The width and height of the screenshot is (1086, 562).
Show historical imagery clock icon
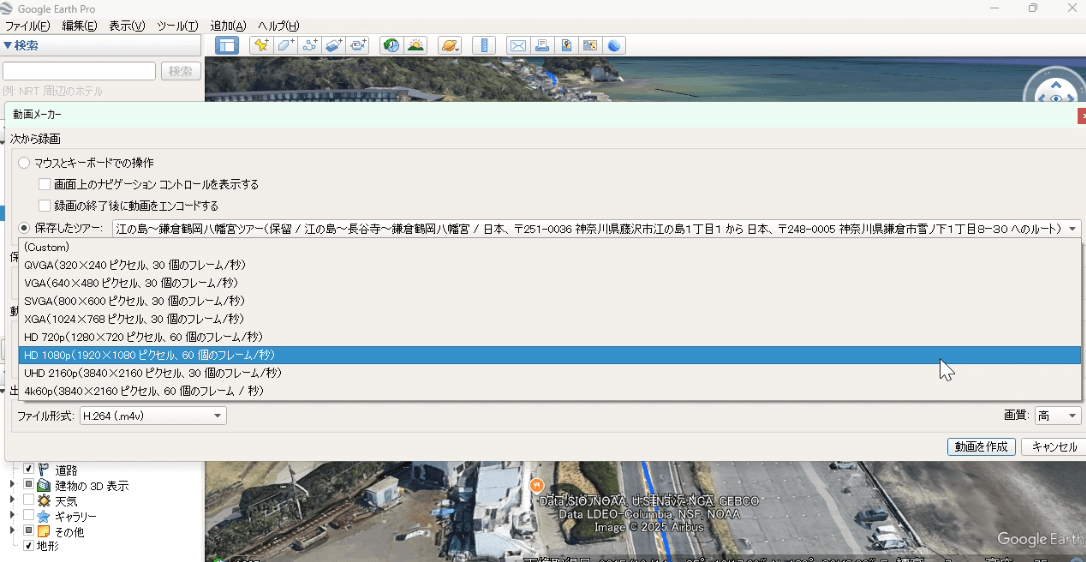tap(391, 45)
